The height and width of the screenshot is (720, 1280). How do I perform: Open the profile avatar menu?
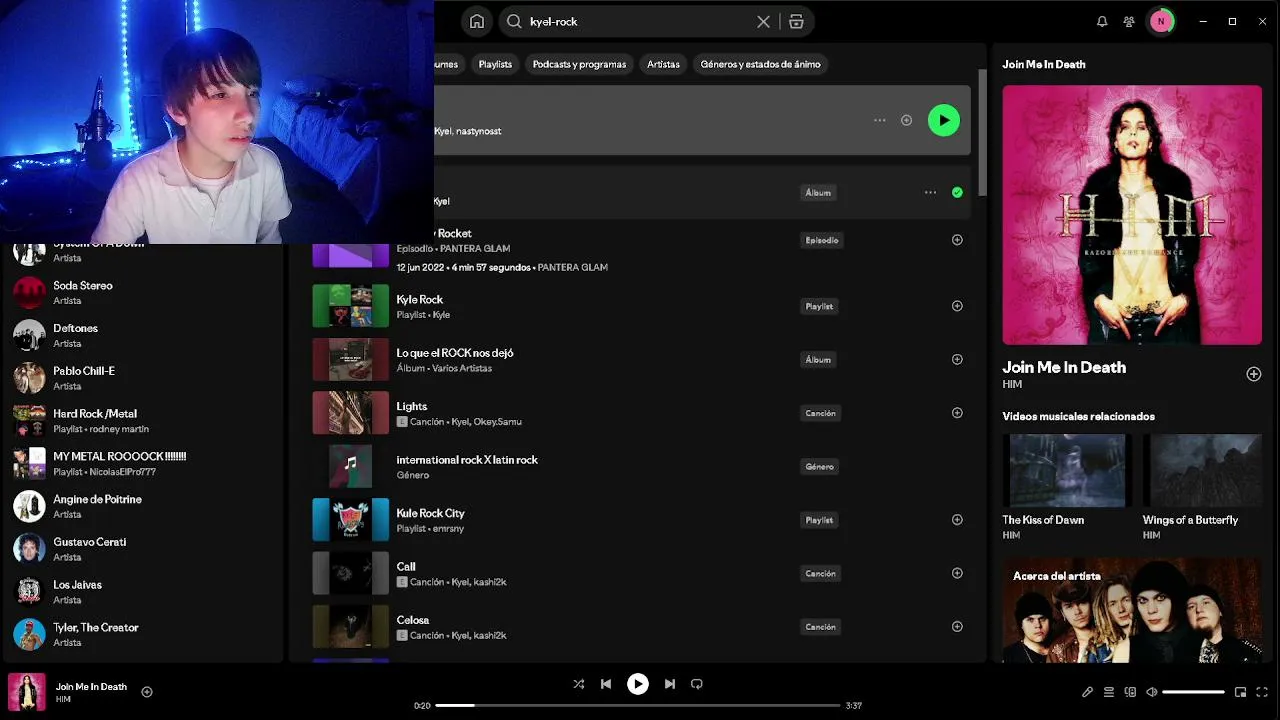click(1161, 21)
